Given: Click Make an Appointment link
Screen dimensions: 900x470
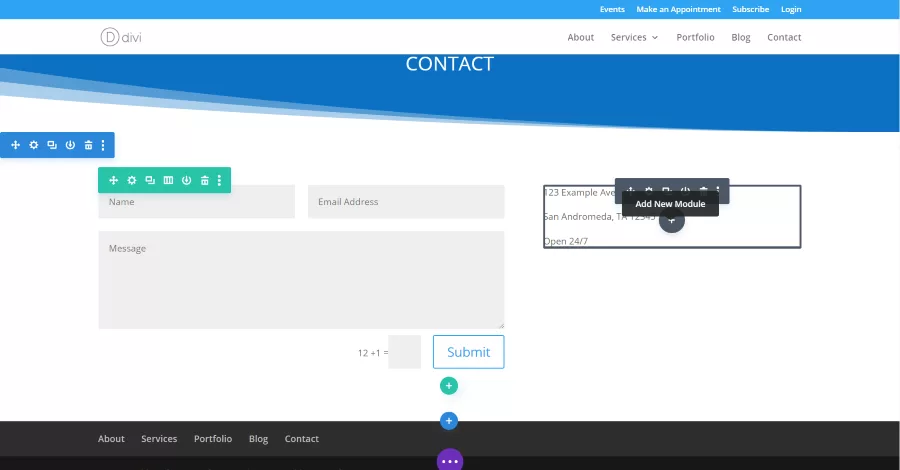Looking at the screenshot, I should (678, 9).
